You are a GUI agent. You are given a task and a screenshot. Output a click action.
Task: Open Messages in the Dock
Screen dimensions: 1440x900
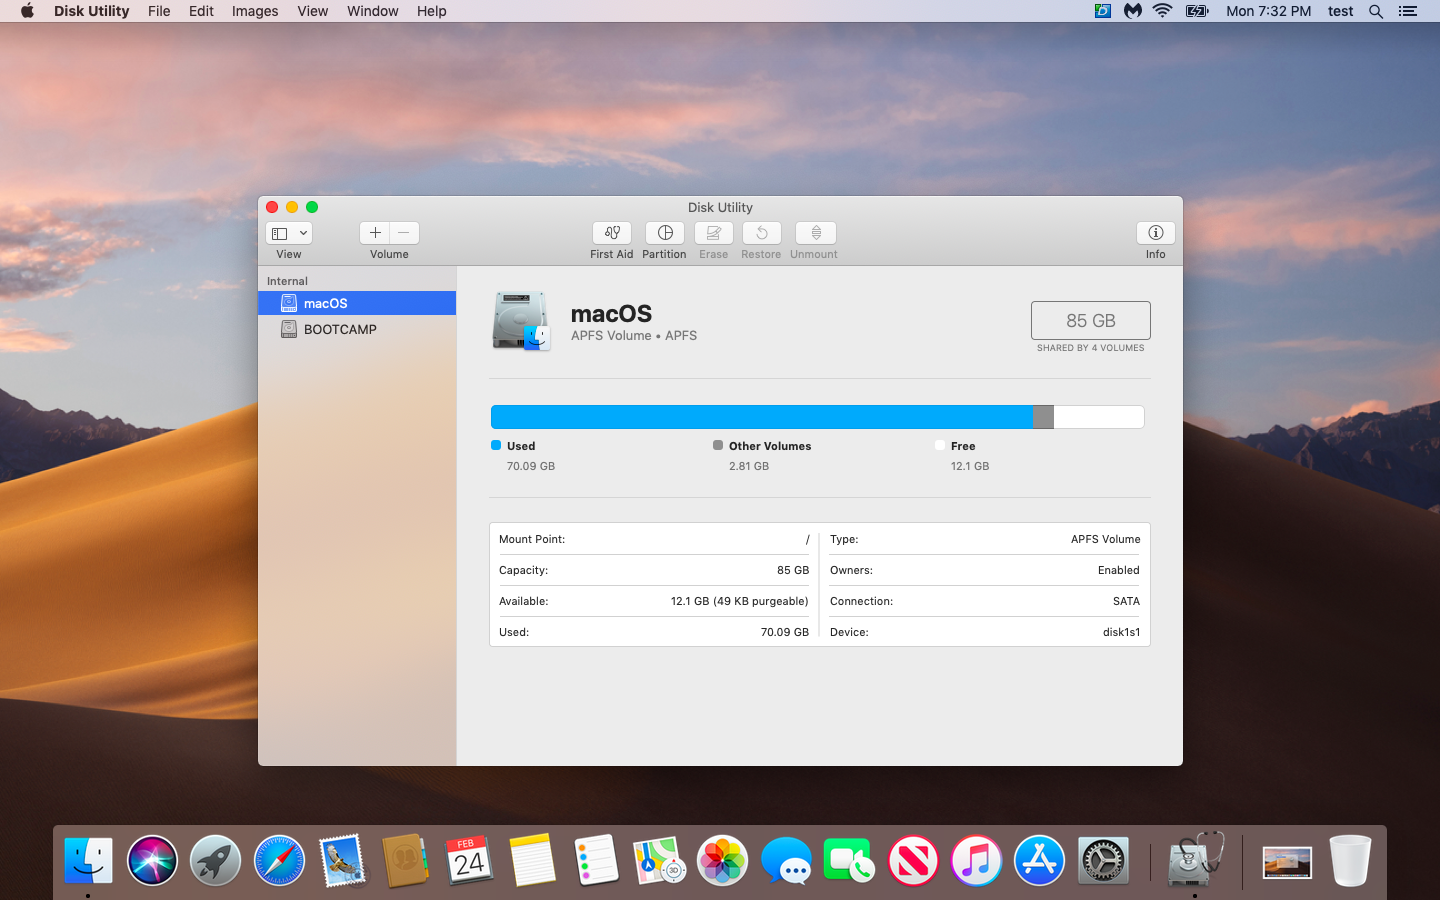pos(786,860)
